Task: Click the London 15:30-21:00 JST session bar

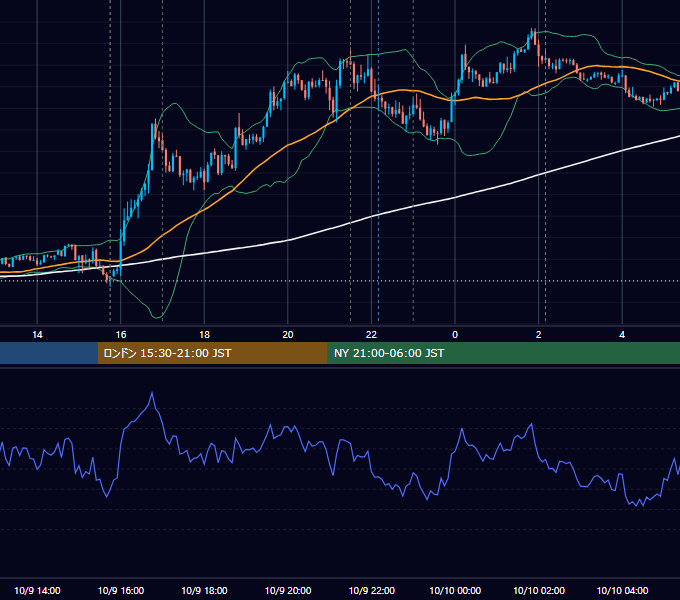Action: click(x=212, y=353)
